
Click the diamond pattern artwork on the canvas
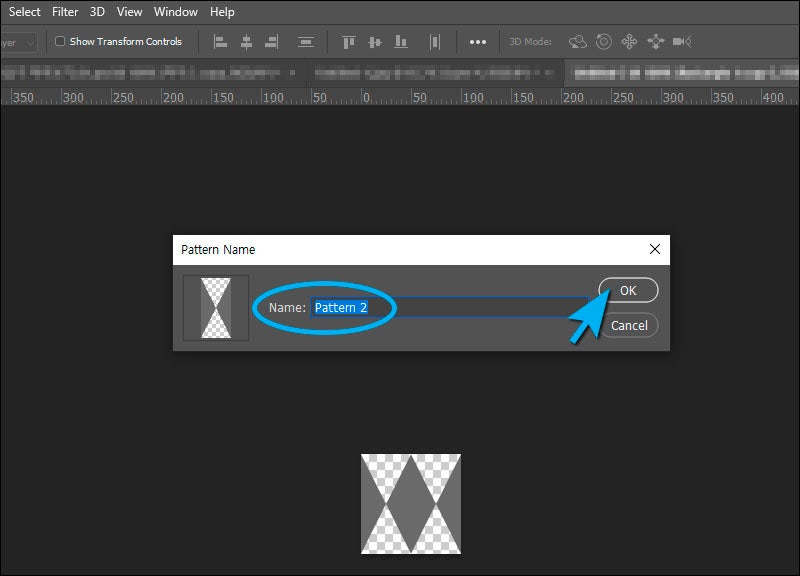(x=411, y=504)
